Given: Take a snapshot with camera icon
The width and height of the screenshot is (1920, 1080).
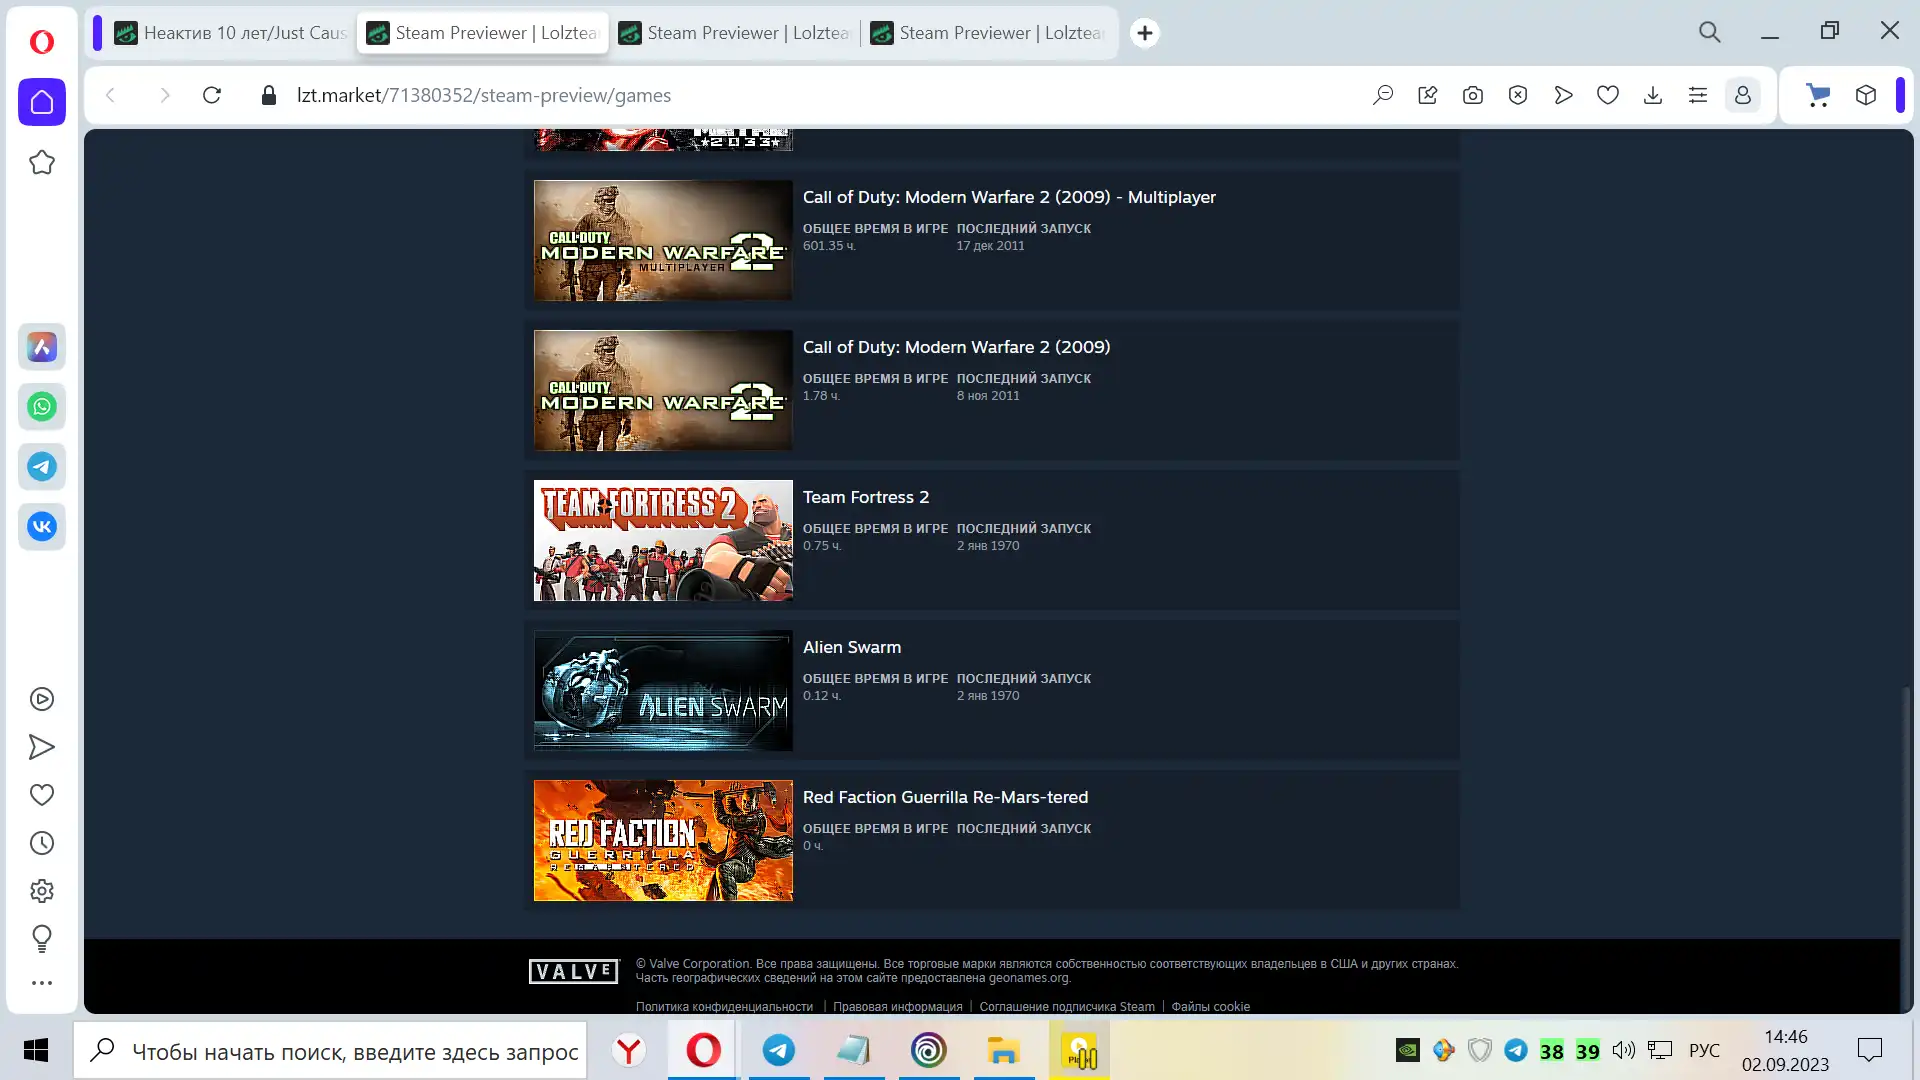Looking at the screenshot, I should [x=1473, y=95].
